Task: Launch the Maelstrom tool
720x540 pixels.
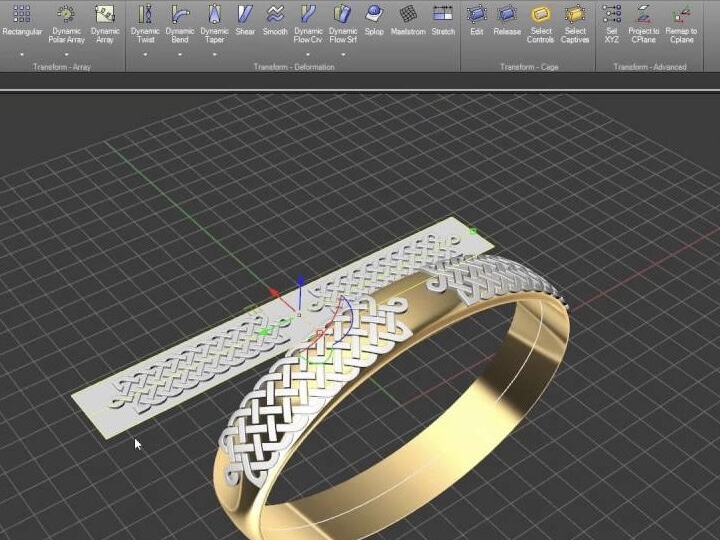Action: pos(408,15)
